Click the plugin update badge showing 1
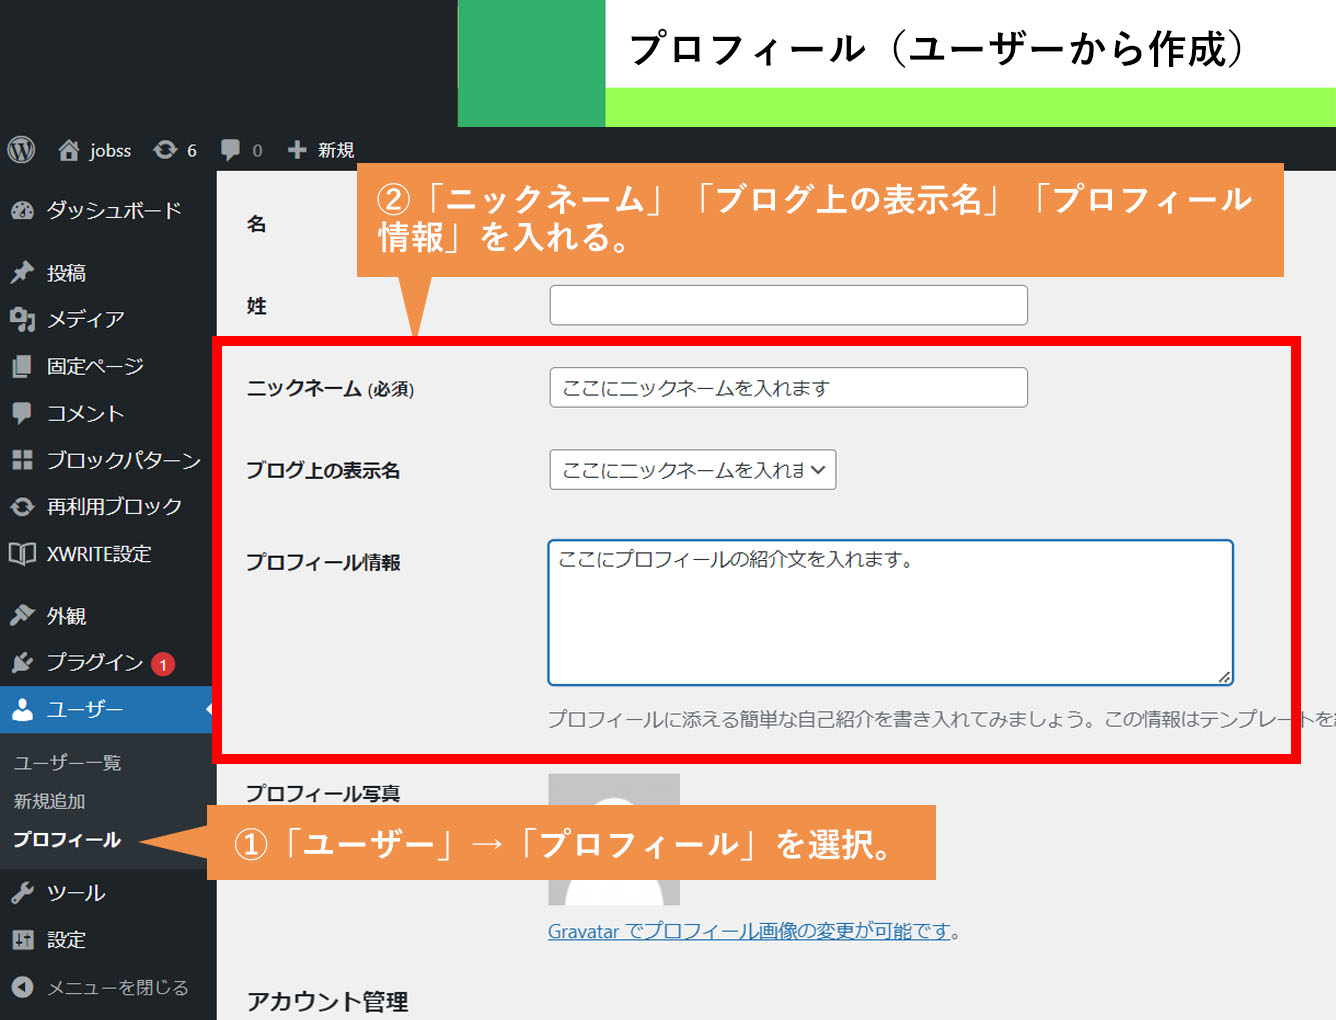Viewport: 1336px width, 1020px height. click(163, 664)
